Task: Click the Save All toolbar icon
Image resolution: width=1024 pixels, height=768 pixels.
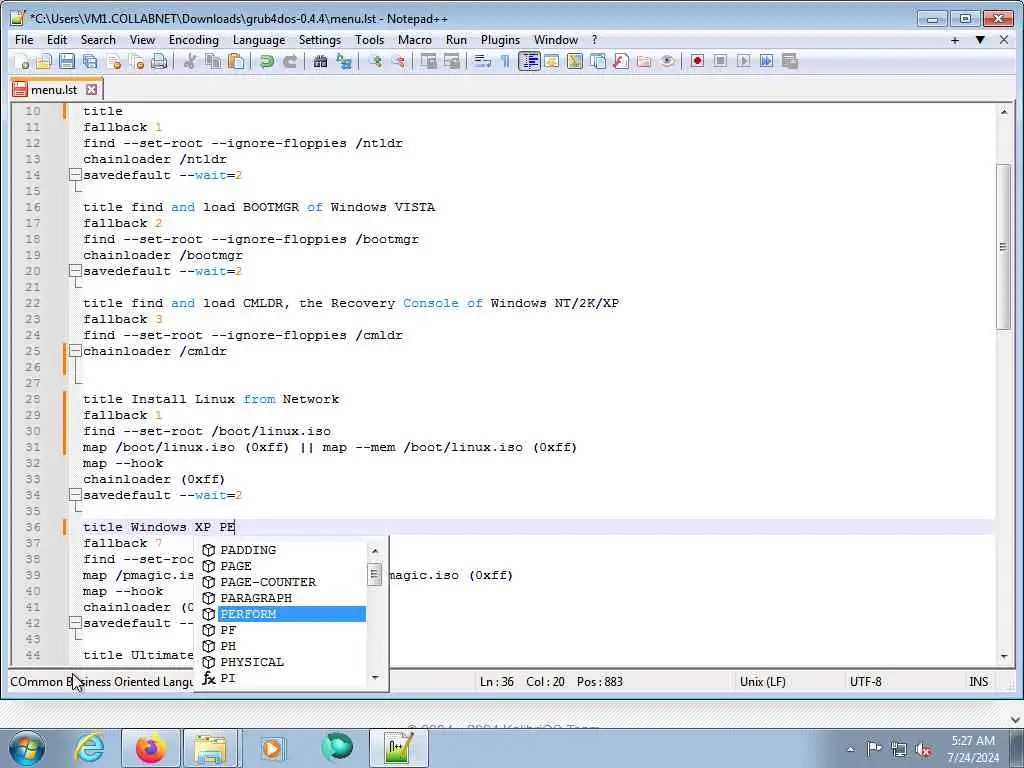Action: pyautogui.click(x=90, y=61)
